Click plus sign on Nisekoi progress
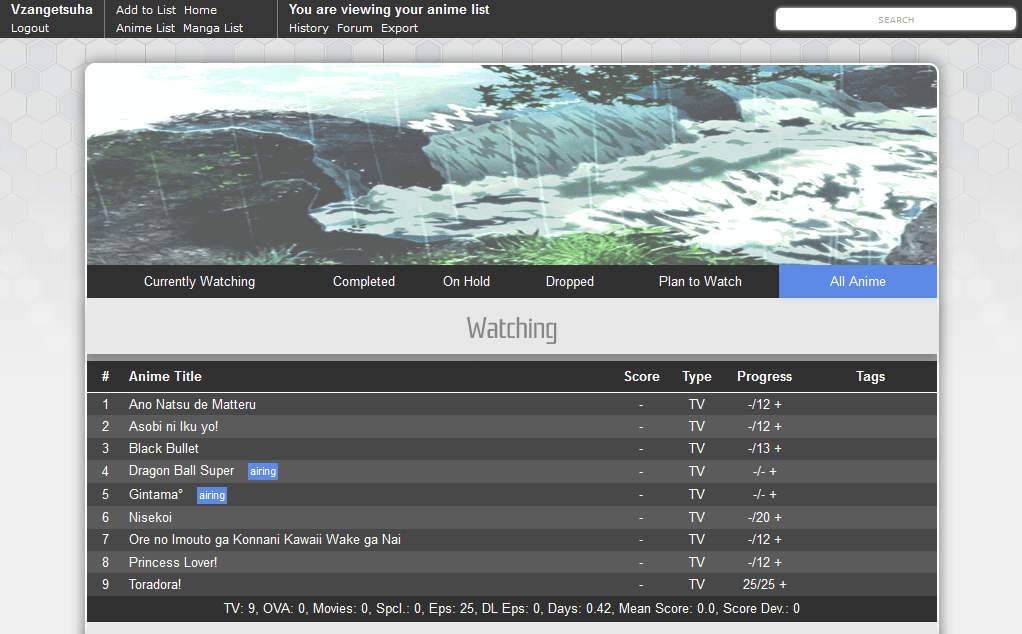Screen dimensions: 1022x634 778,518
